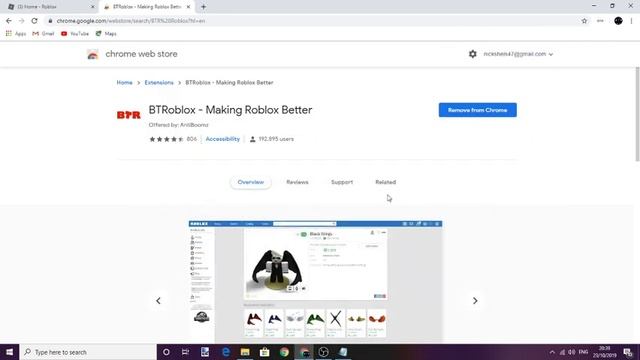
Task: Switch to the Support tab
Action: click(x=342, y=182)
